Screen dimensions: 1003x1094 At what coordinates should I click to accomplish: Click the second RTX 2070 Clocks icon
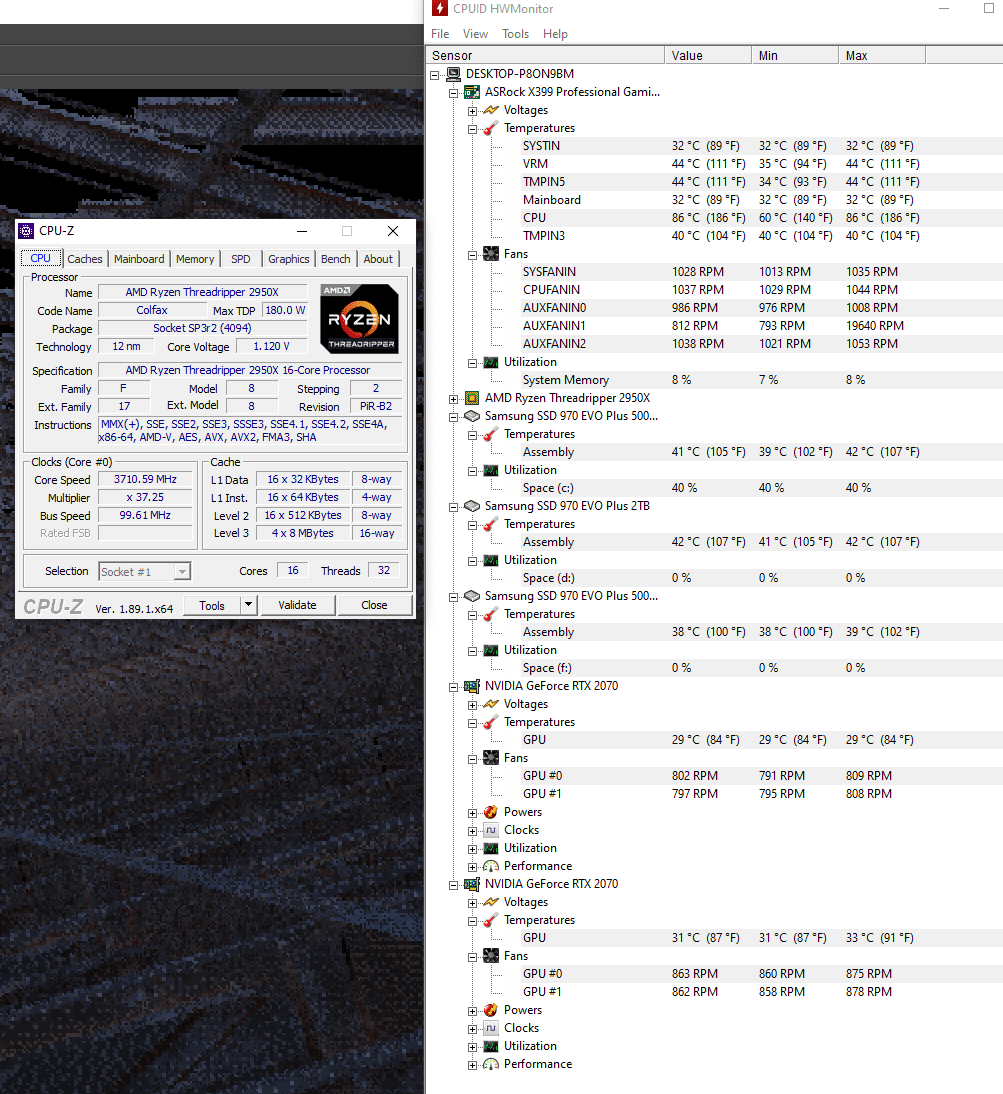491,1028
